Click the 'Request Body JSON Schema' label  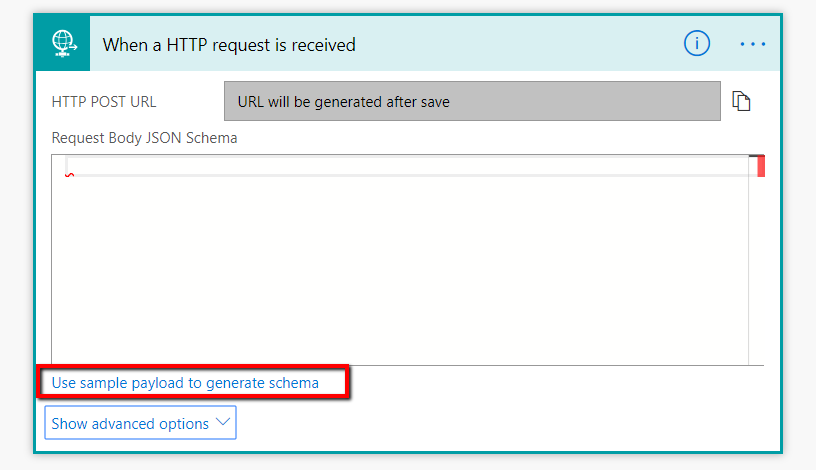pos(145,138)
